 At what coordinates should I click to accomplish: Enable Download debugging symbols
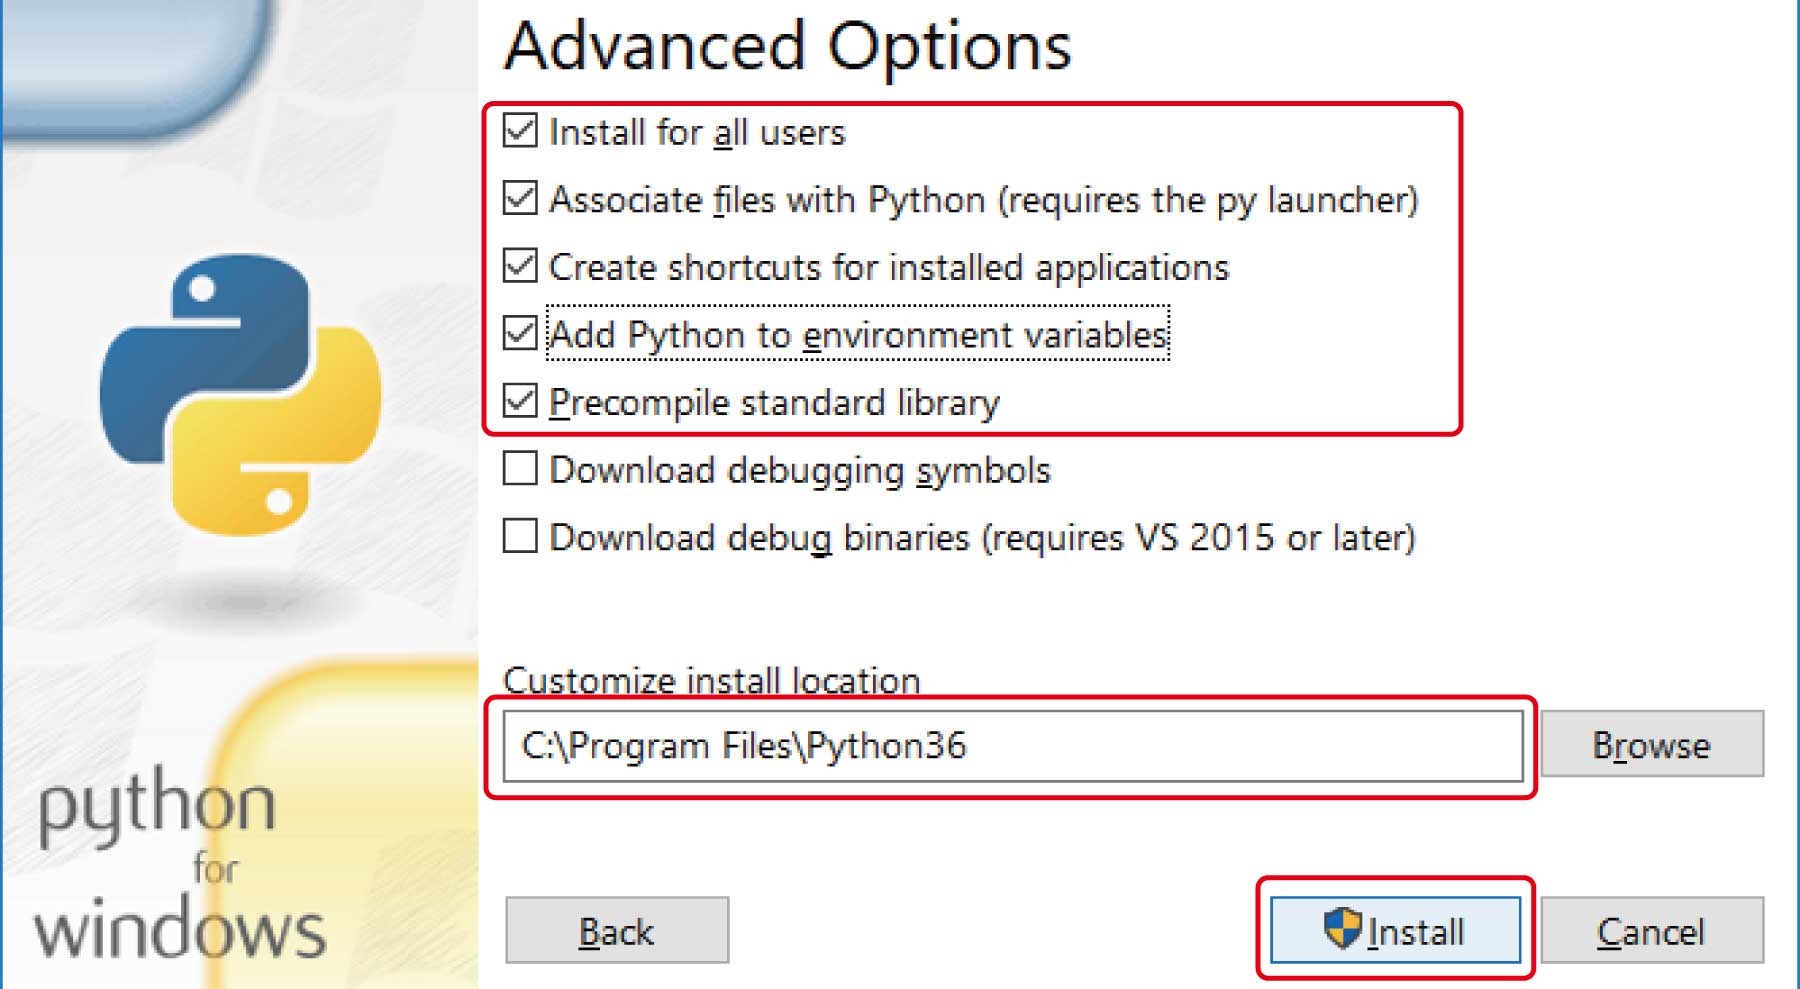point(520,468)
